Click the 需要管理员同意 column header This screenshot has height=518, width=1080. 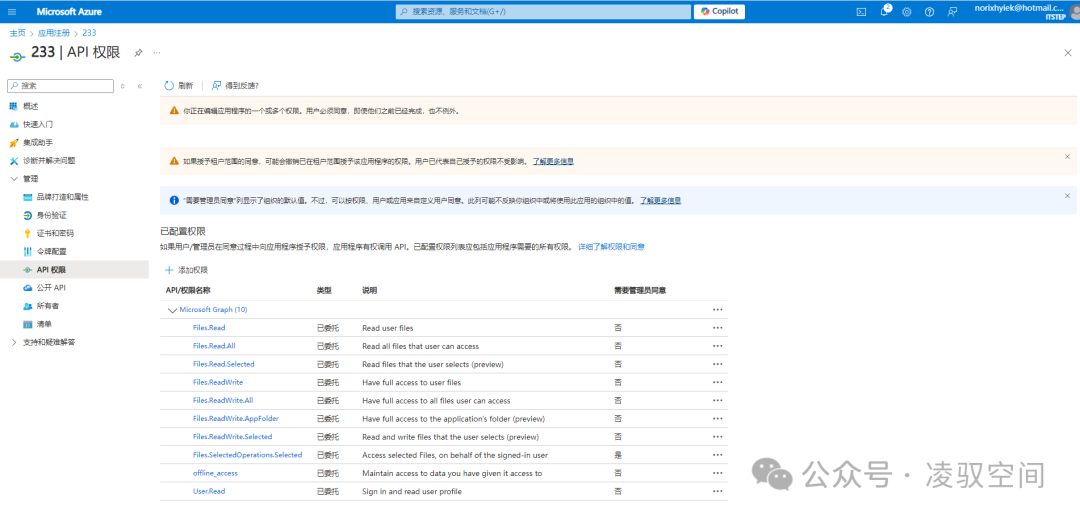tap(640, 291)
